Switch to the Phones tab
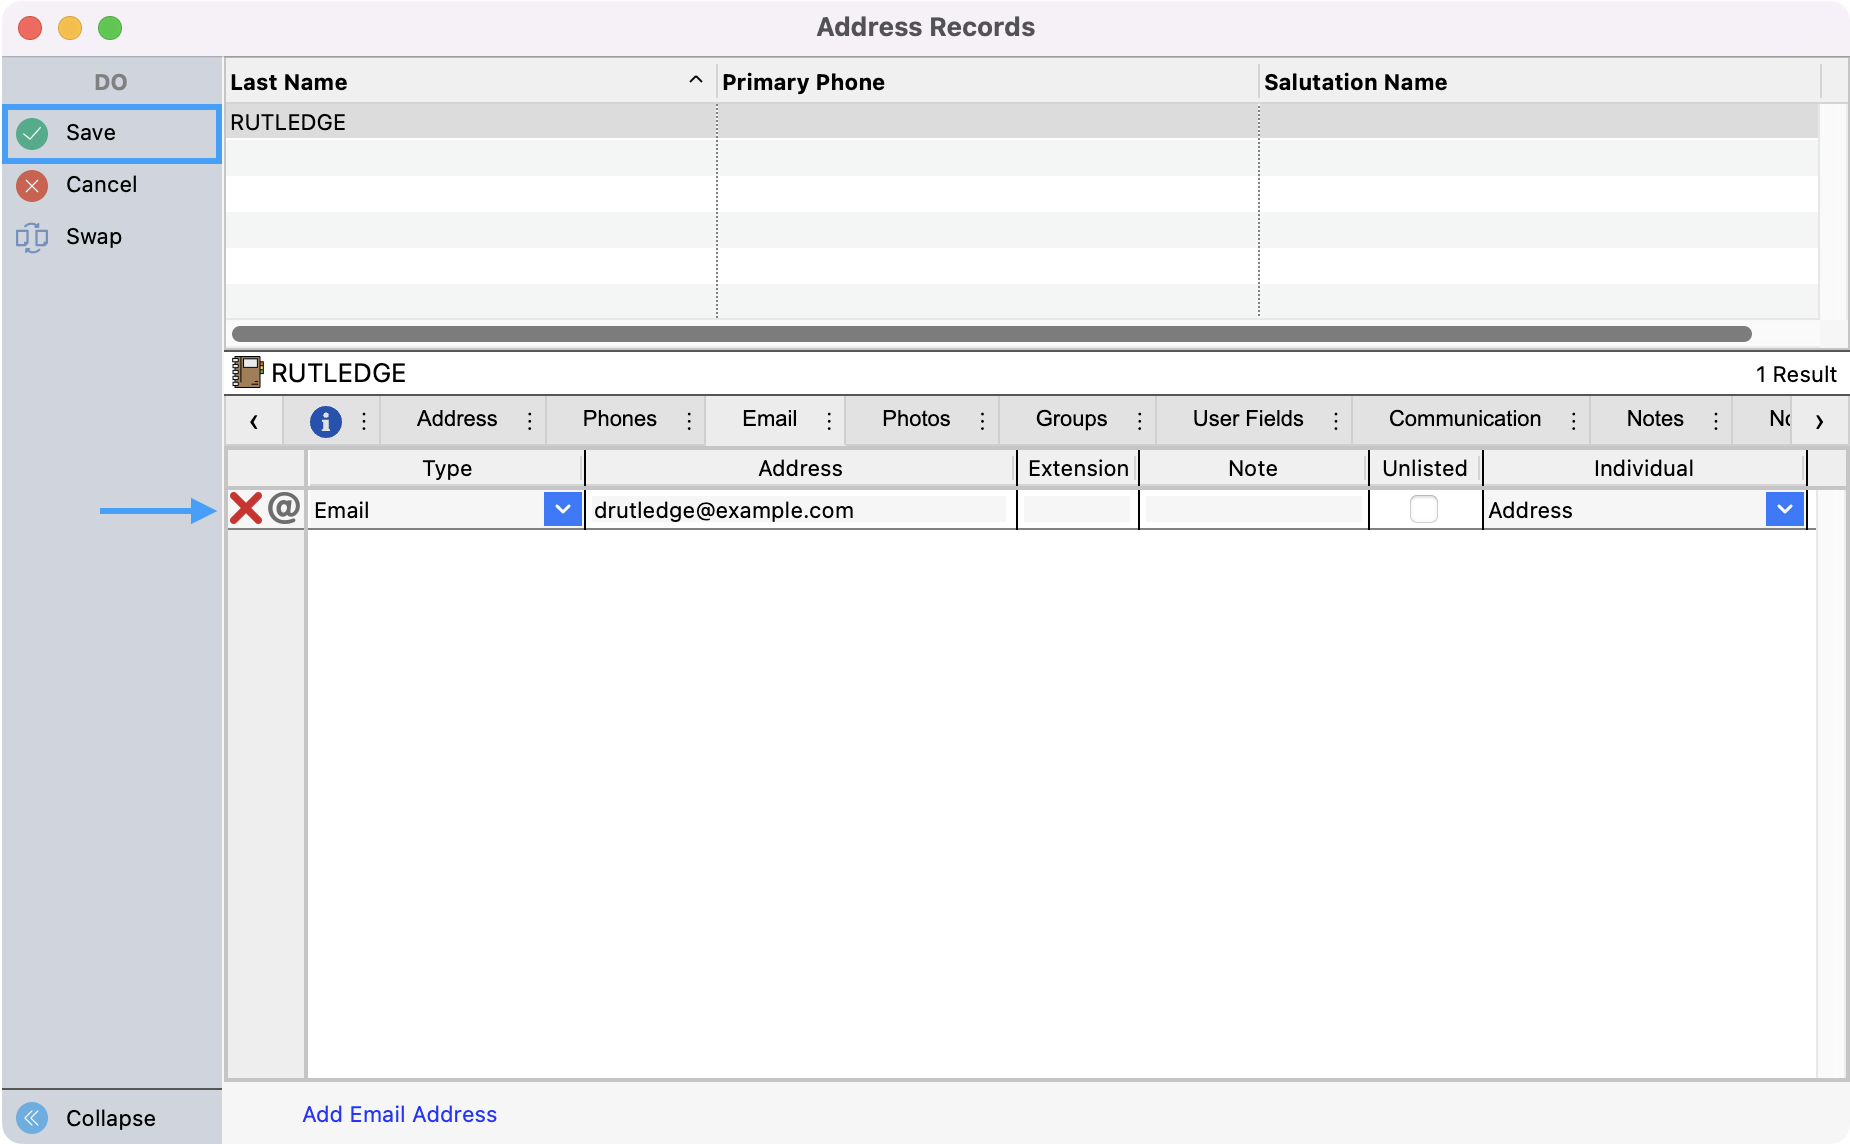 (x=619, y=419)
